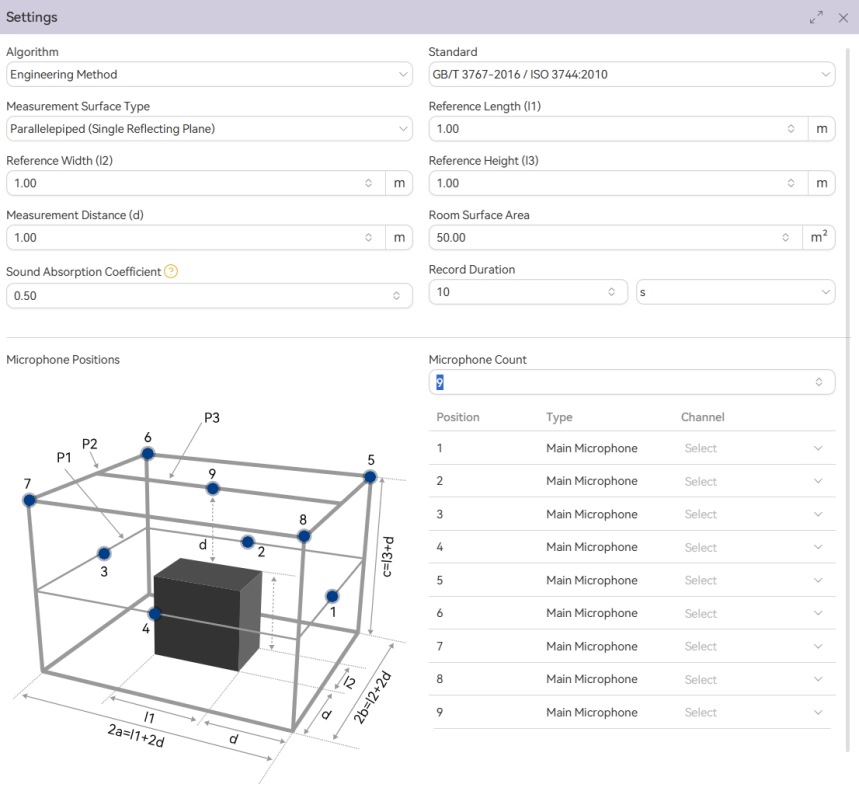This screenshot has height=788, width=859.
Task: Expand the Measurement Surface Type dropdown
Action: pyautogui.click(x=208, y=129)
